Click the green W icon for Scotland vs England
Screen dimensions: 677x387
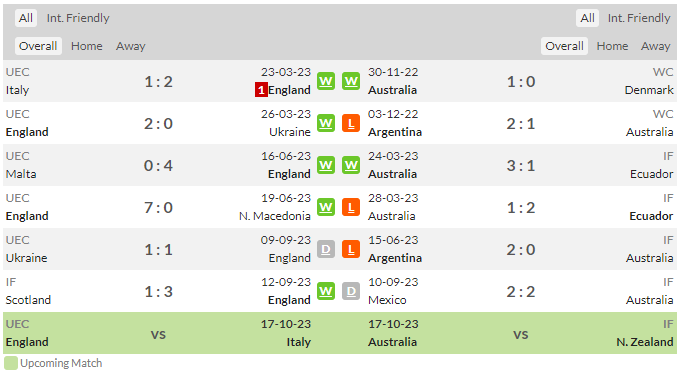pyautogui.click(x=326, y=292)
